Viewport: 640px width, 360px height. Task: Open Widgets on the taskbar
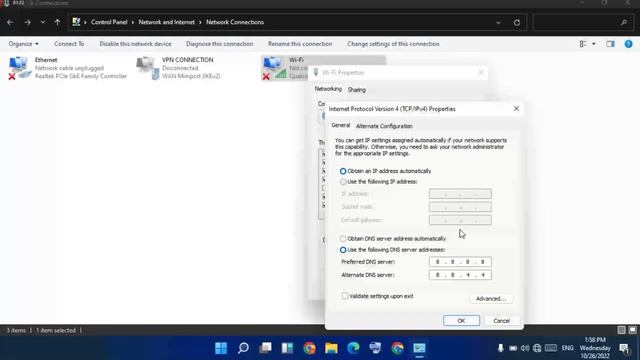click(x=287, y=348)
